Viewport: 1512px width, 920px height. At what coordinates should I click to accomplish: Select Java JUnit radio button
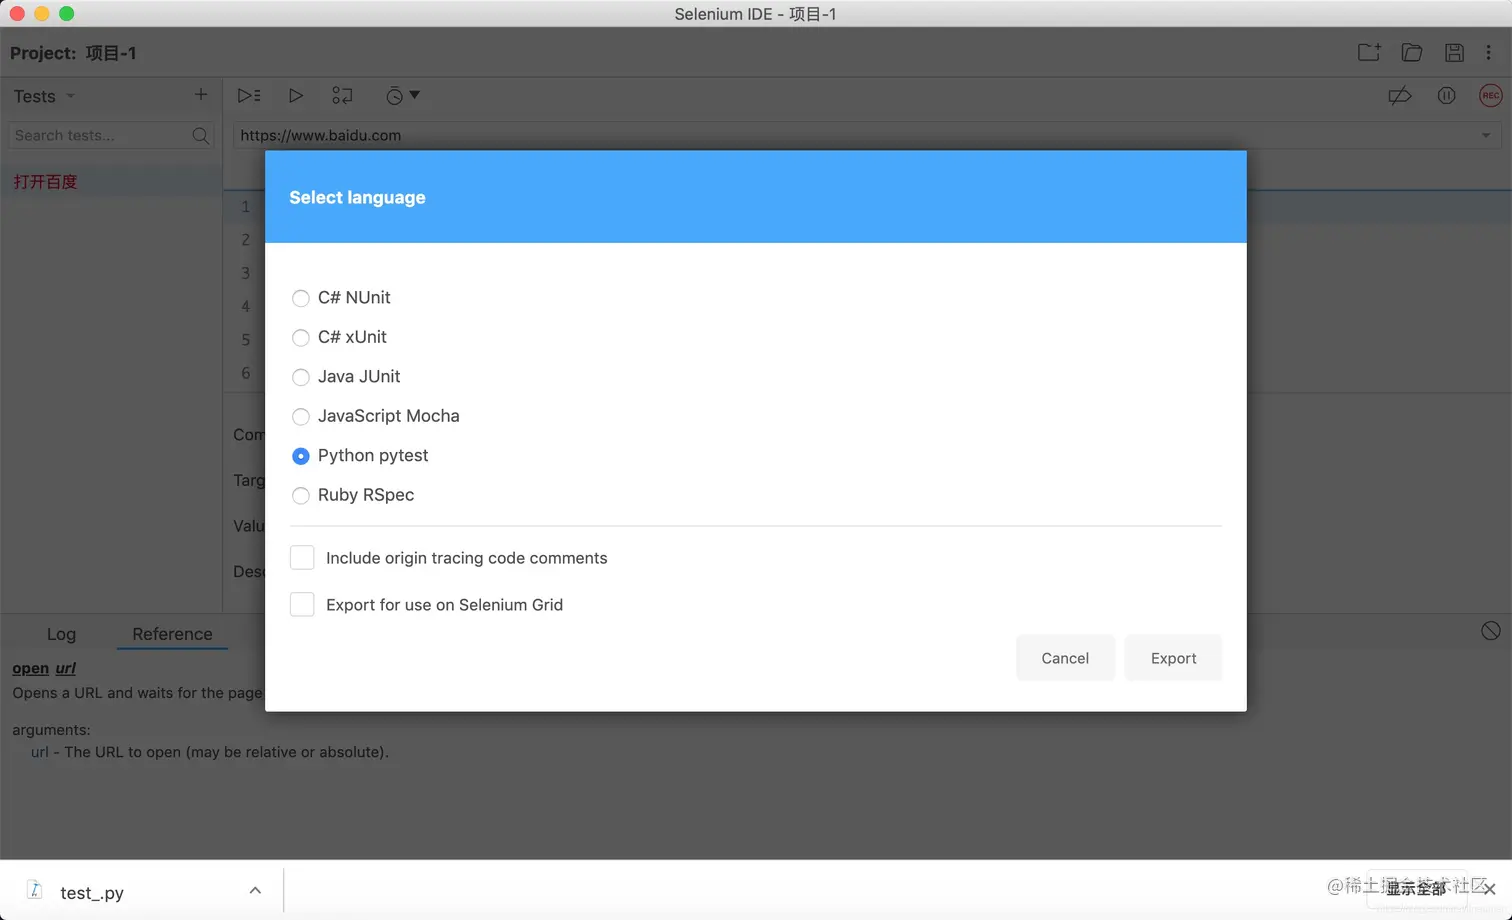(x=300, y=377)
